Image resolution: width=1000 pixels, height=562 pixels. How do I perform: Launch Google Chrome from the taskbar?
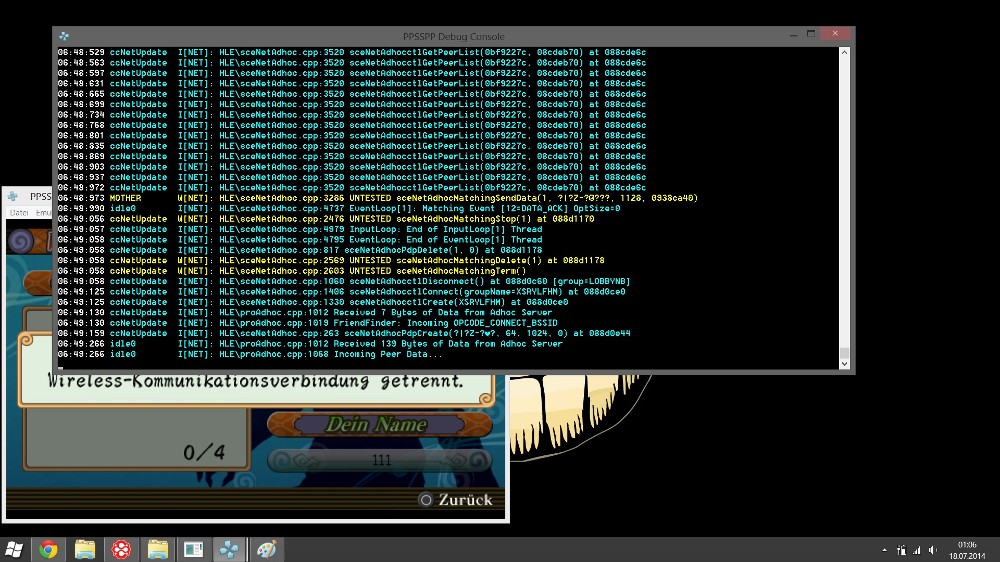point(48,549)
